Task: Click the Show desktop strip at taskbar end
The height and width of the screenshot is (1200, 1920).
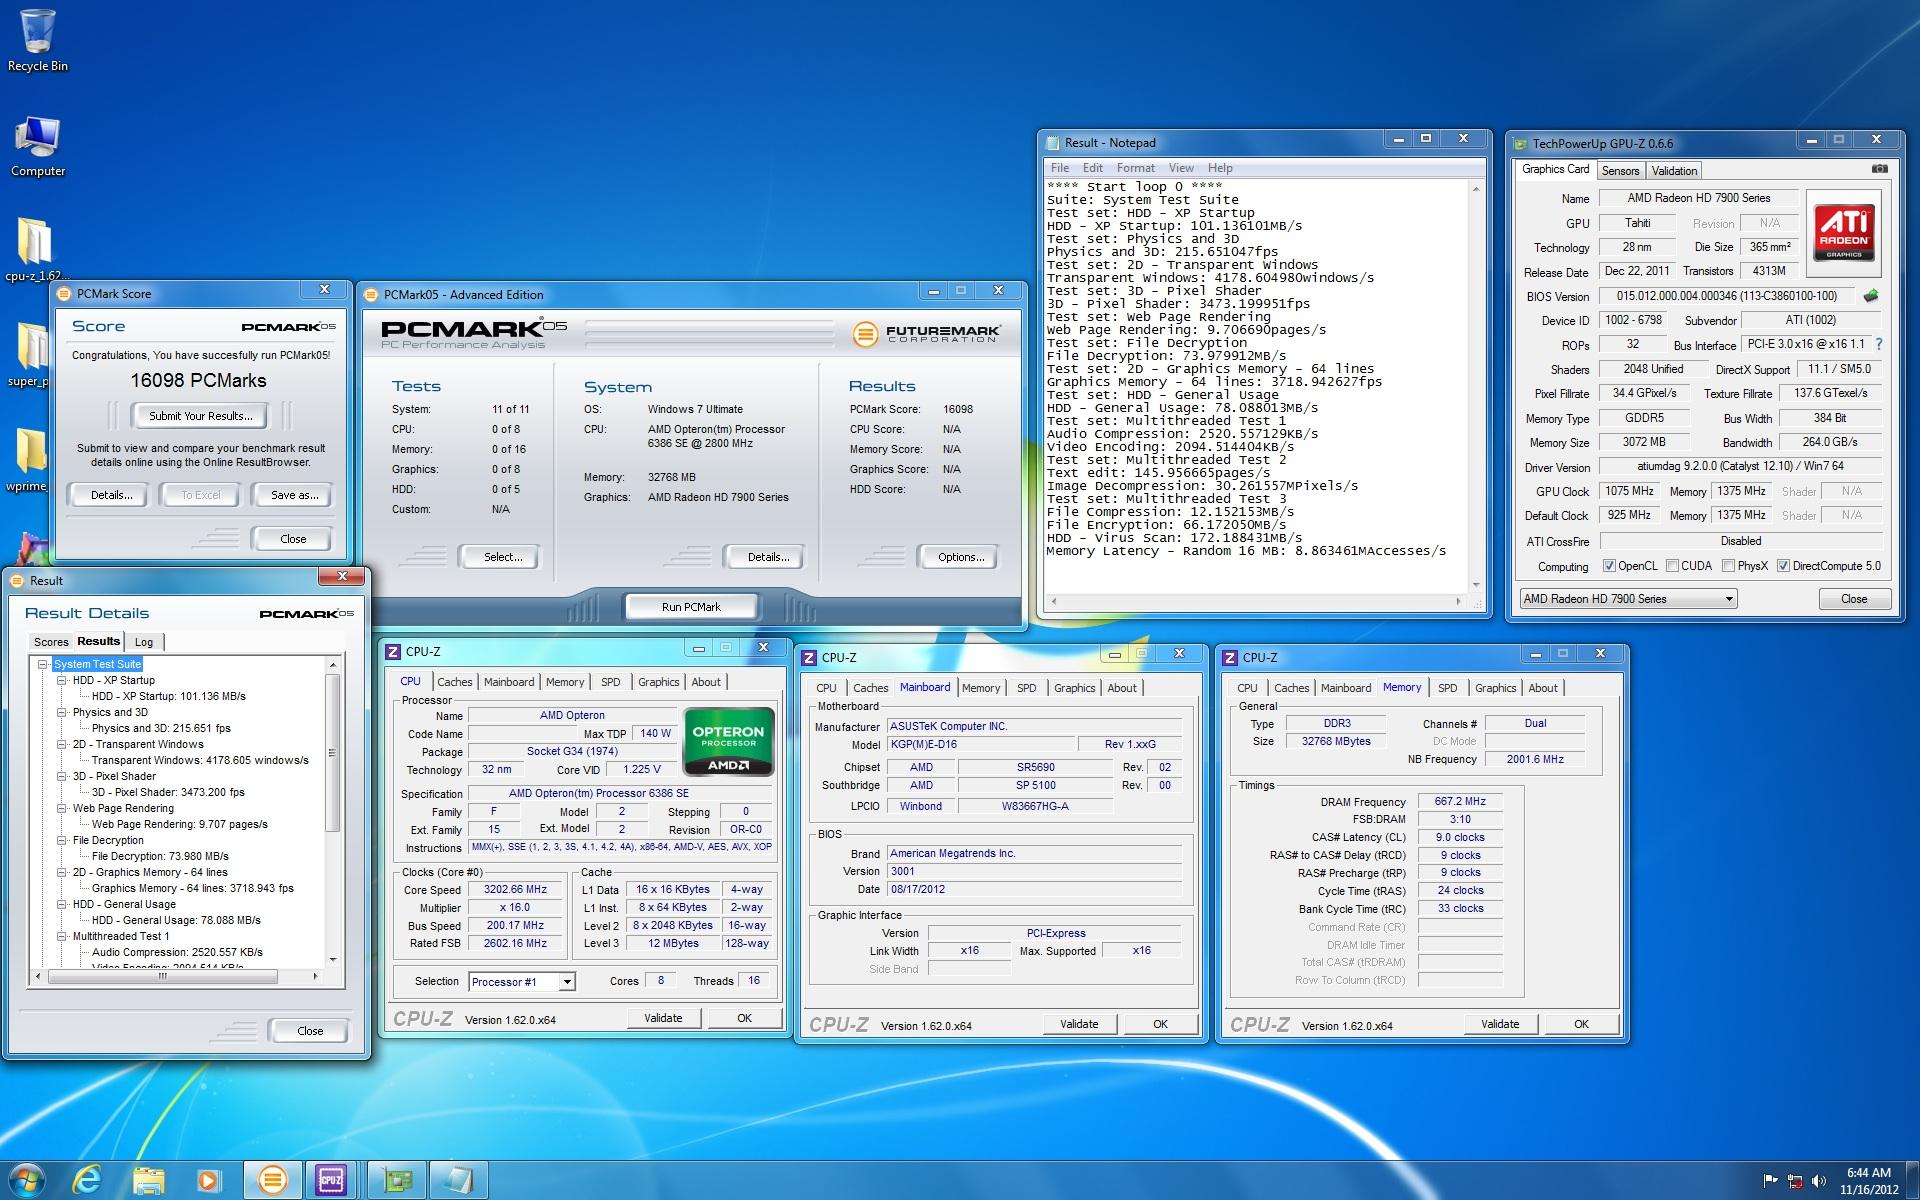Action: point(1913,1180)
